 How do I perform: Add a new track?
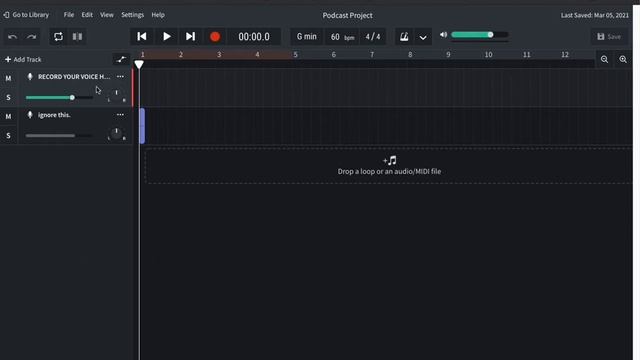point(23,60)
